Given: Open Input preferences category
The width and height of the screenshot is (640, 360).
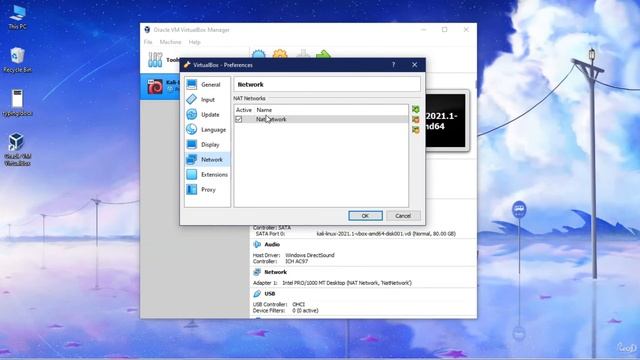Looking at the screenshot, I should coord(207,100).
